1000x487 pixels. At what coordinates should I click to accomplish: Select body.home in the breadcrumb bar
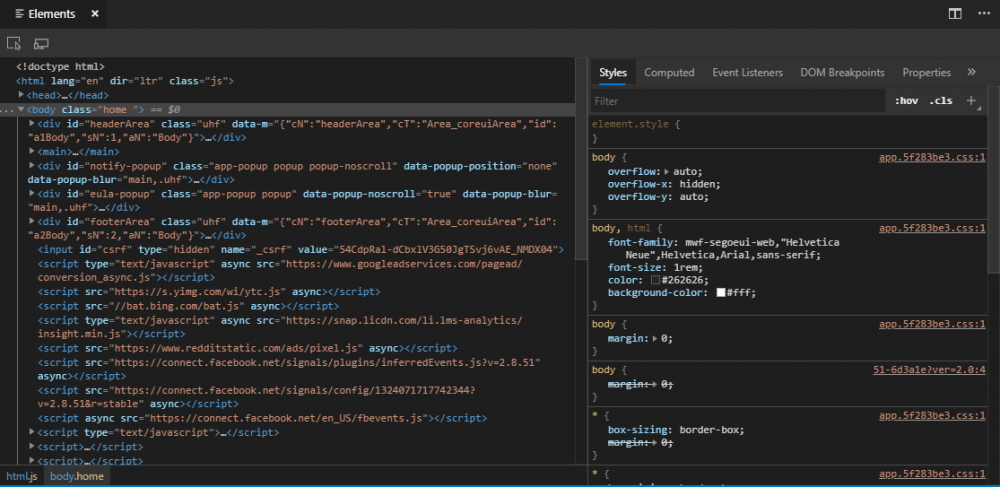point(76,476)
